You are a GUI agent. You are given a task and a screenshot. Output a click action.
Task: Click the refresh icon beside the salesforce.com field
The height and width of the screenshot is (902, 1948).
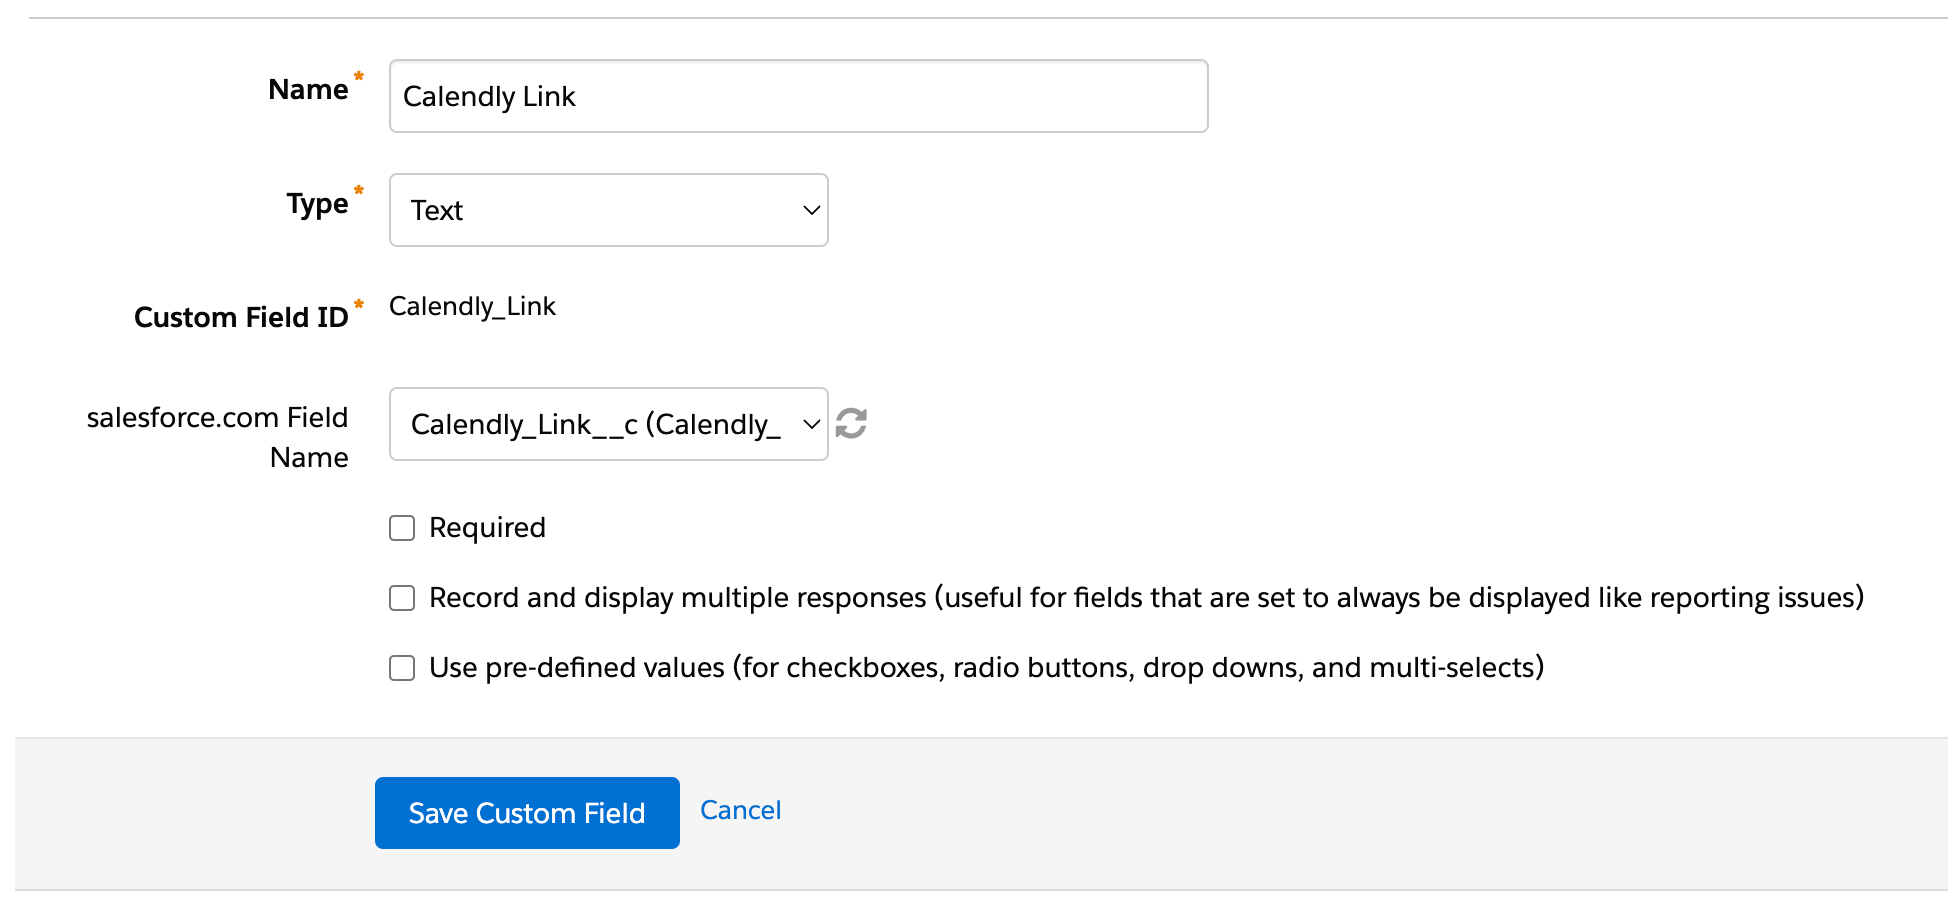pos(851,424)
